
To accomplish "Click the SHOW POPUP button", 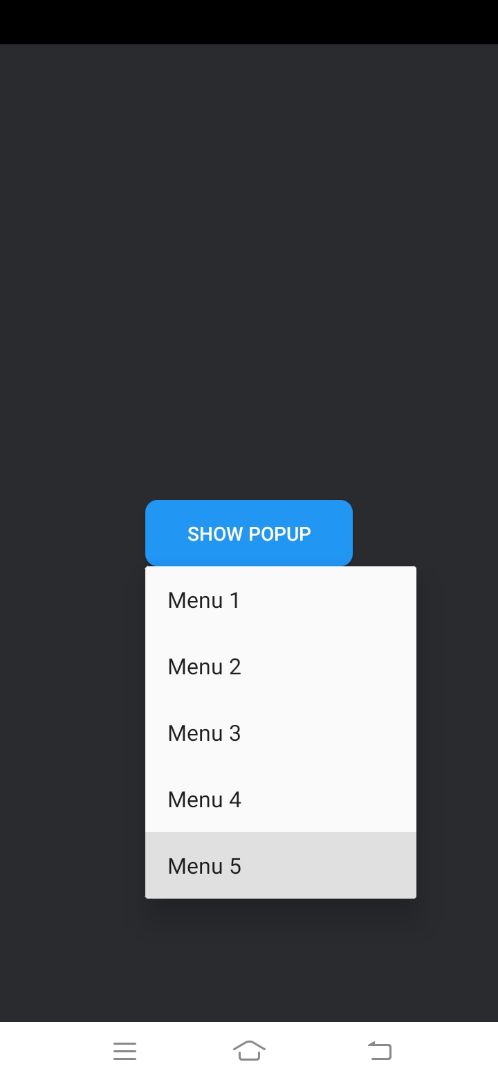I will point(249,533).
